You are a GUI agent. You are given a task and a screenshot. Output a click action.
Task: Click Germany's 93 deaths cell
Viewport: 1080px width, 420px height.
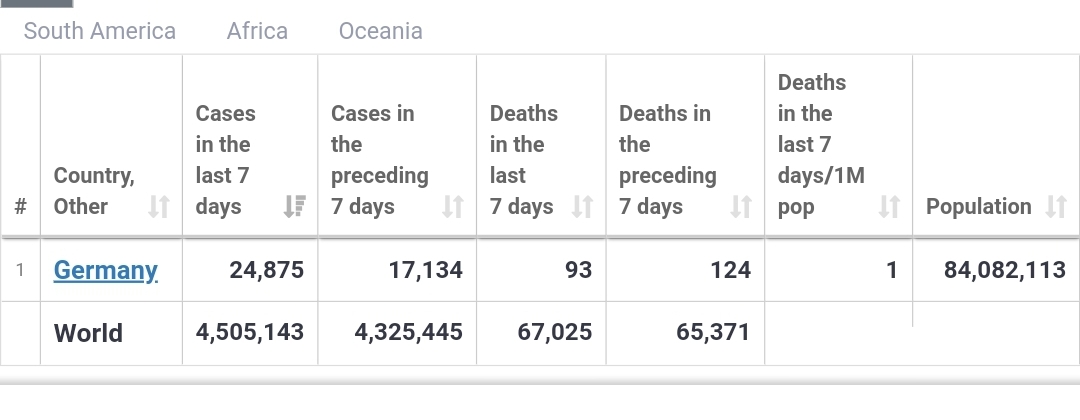tap(578, 270)
